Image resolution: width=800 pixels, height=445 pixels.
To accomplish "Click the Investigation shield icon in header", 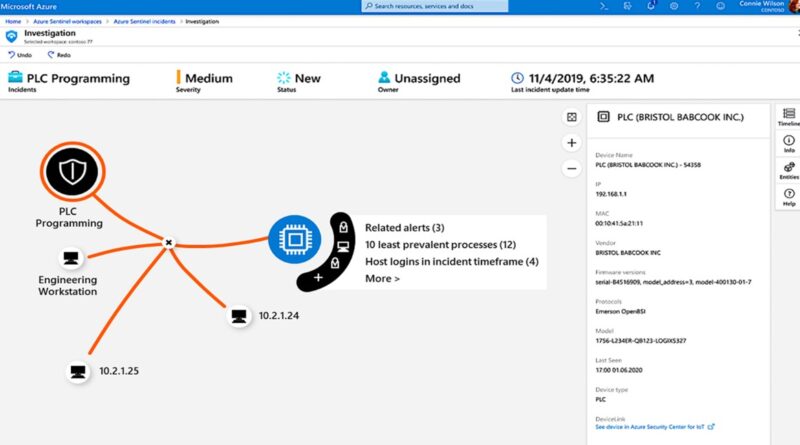I will [11, 36].
